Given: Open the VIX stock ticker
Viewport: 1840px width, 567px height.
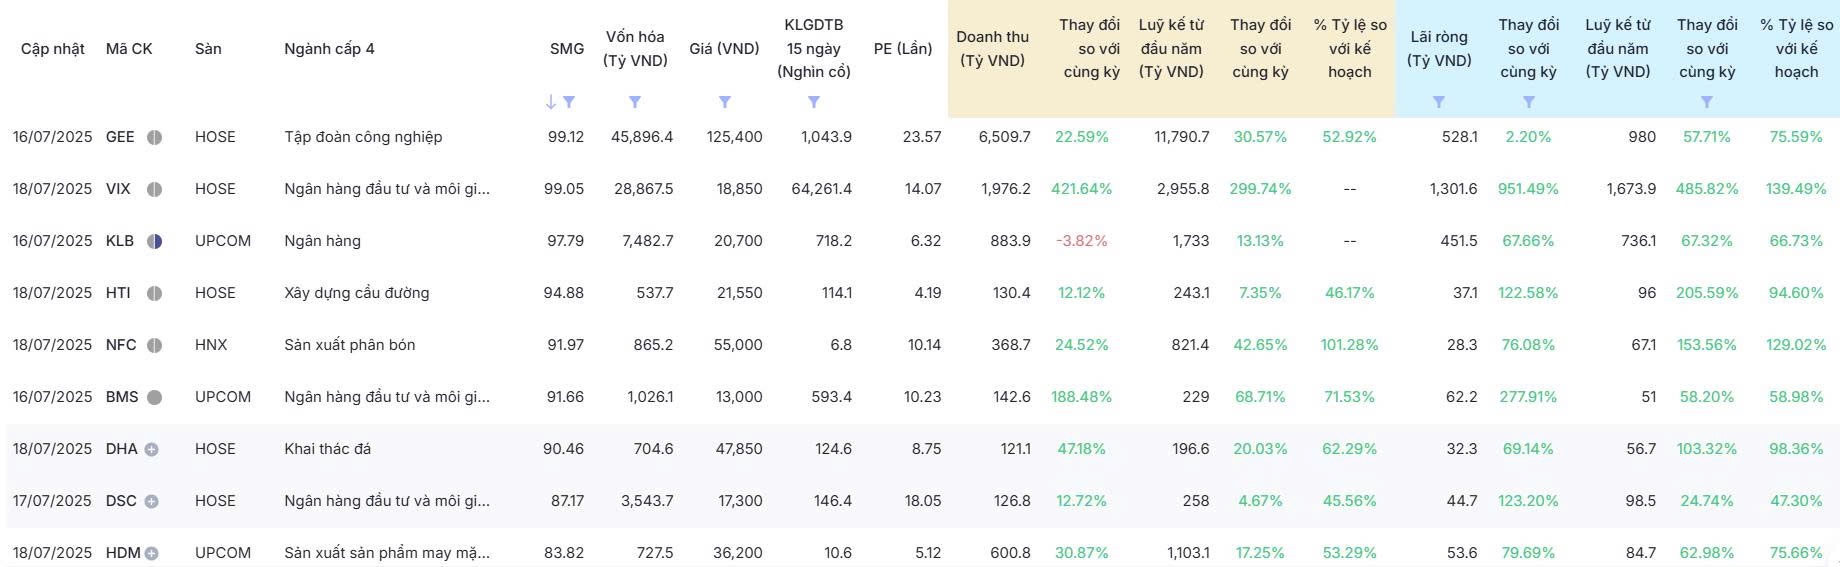Looking at the screenshot, I should [x=118, y=189].
